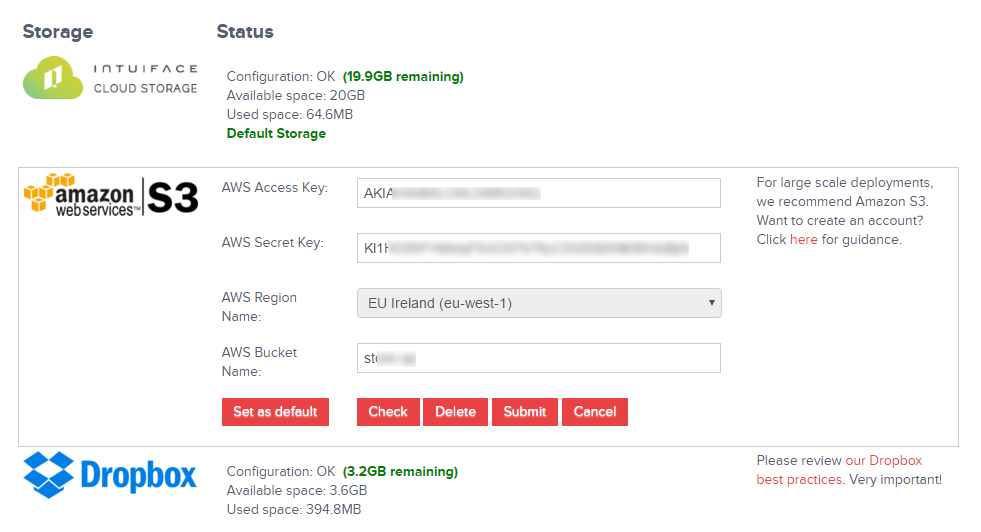Viewport: 981px width, 532px height.
Task: Select the 'Available space: 20GB' text
Action: tap(295, 96)
